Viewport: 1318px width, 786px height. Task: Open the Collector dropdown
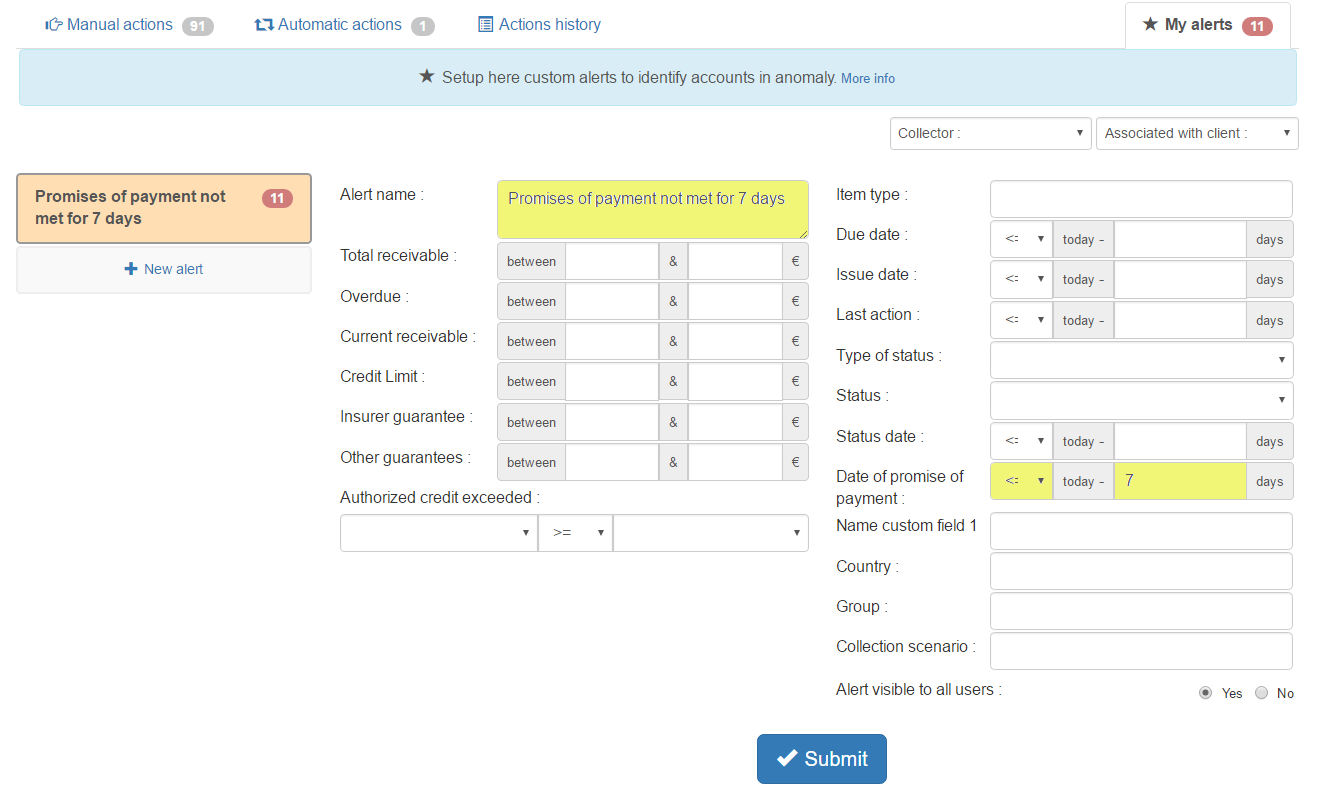coord(989,133)
